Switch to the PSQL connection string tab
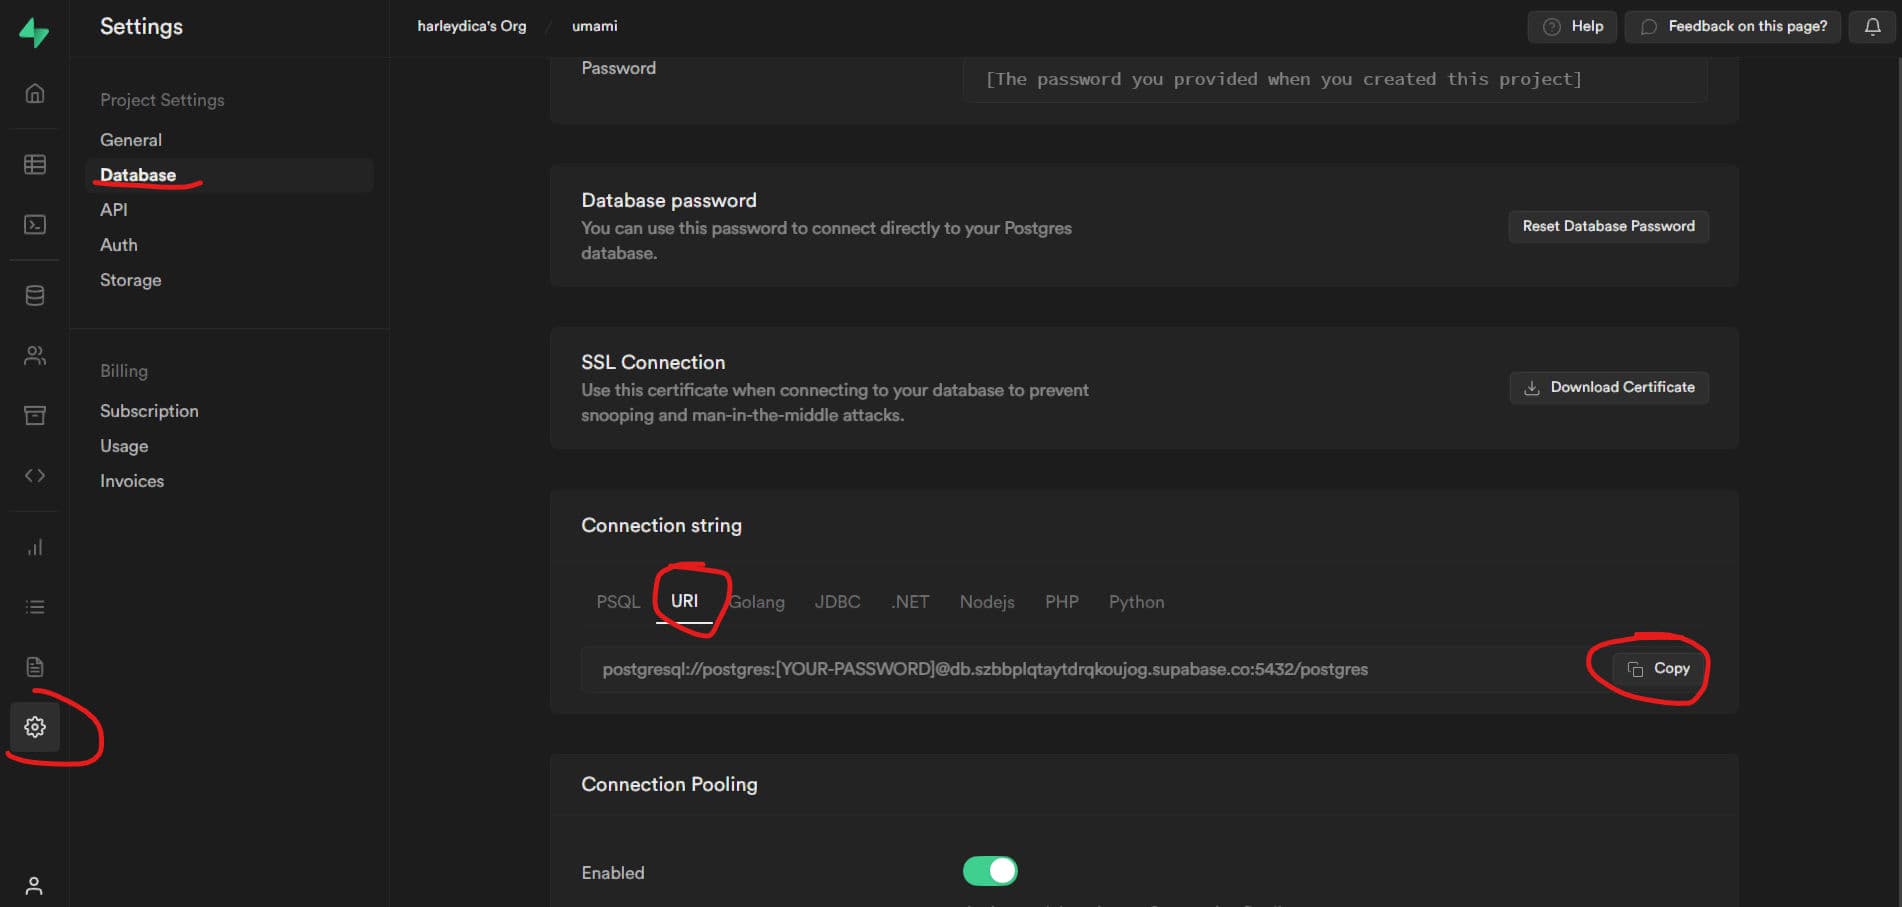 617,601
